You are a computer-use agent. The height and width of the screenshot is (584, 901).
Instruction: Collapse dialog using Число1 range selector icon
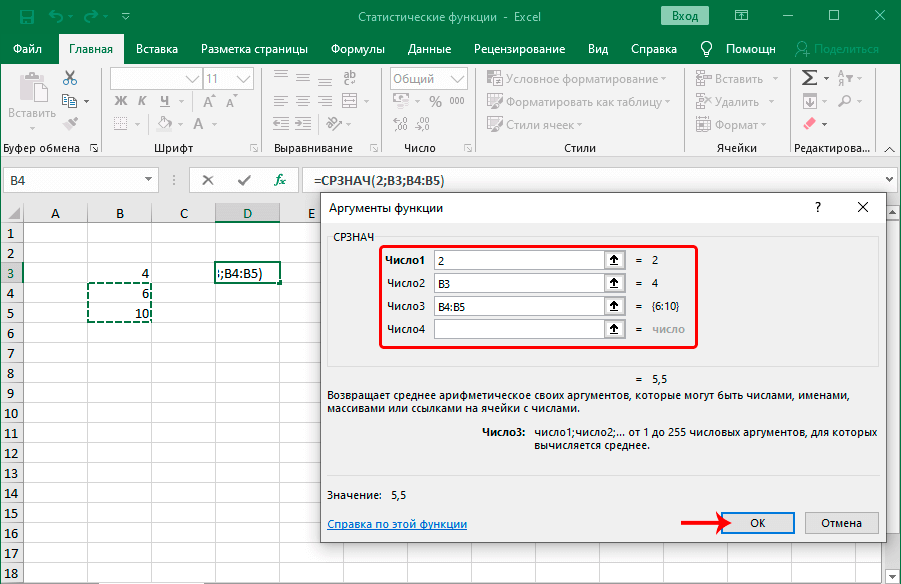click(613, 260)
